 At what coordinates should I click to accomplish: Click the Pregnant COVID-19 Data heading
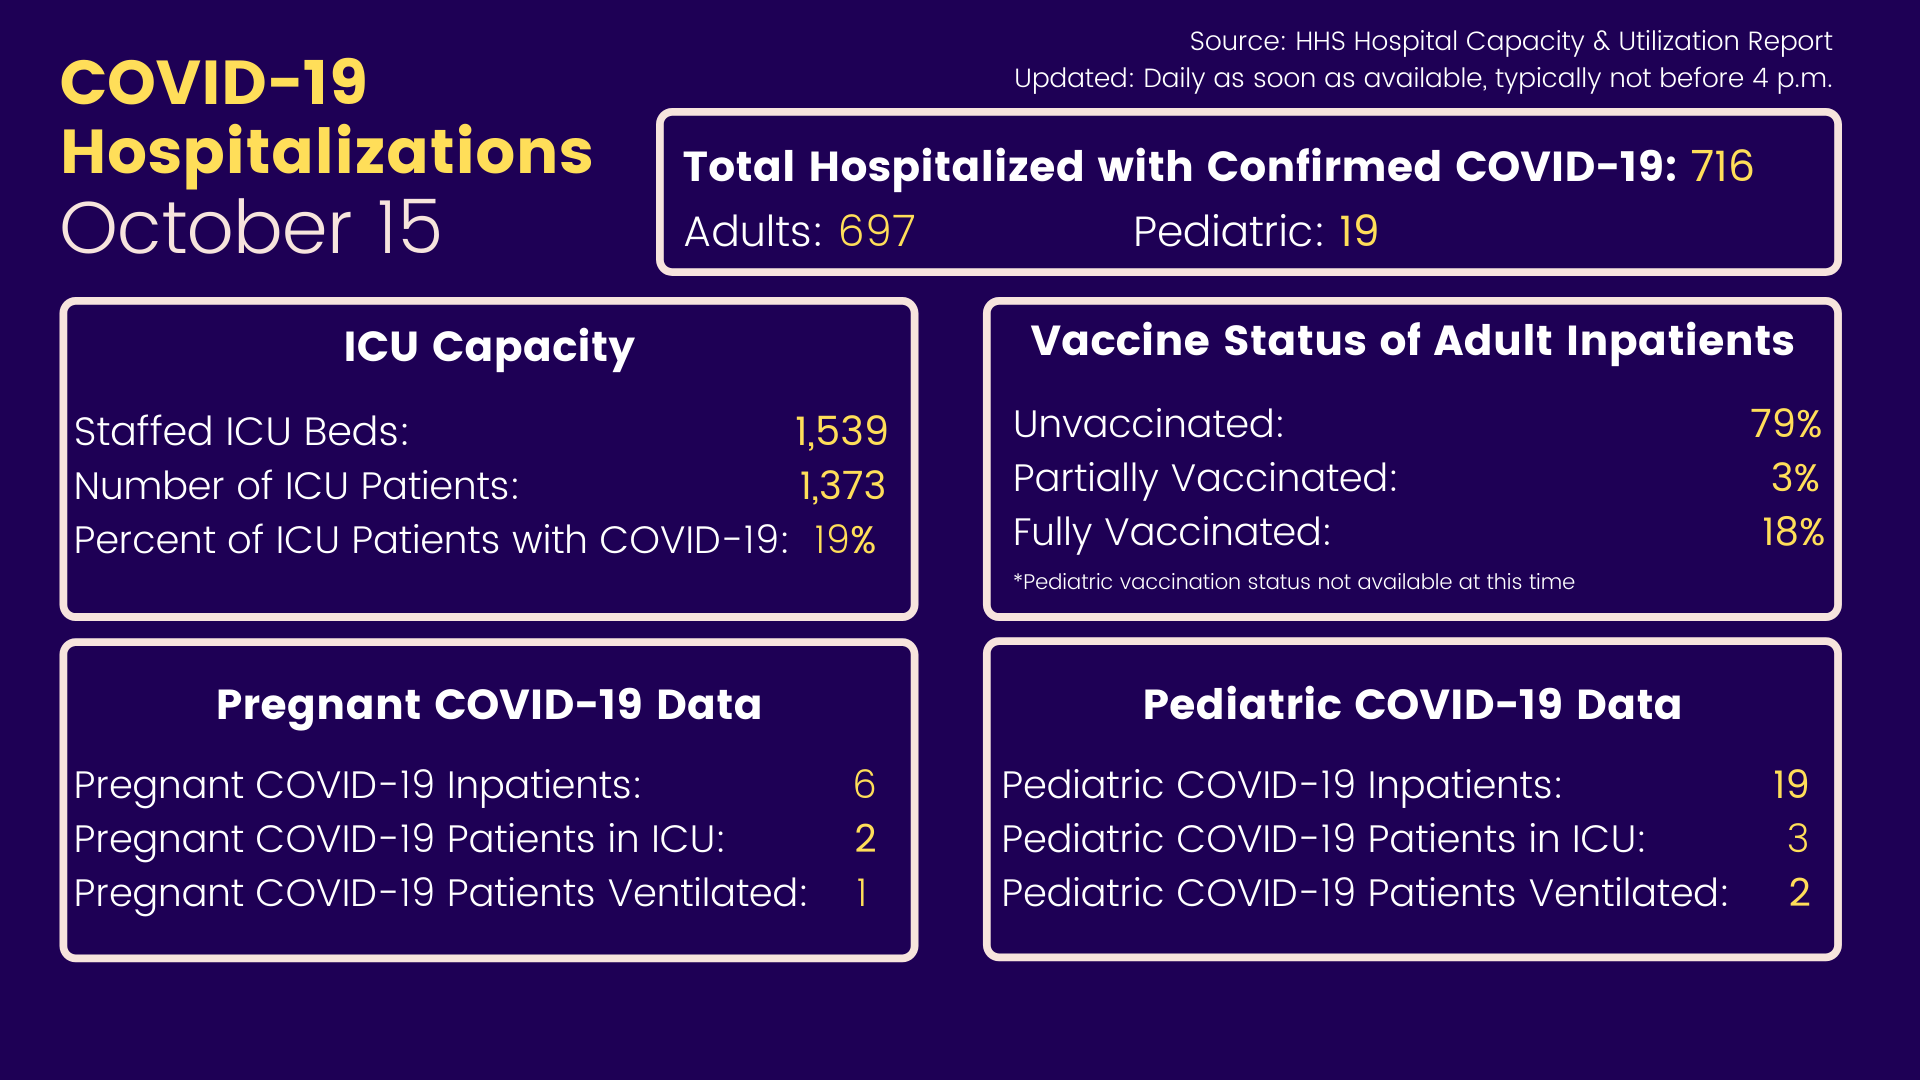(x=489, y=705)
